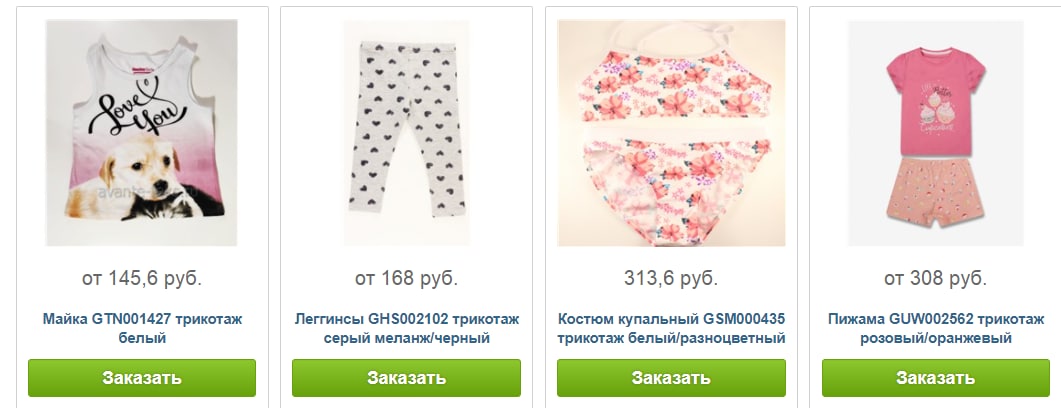The width and height of the screenshot is (1061, 408).
Task: Click the swimsuit bottom piece in photo
Action: (x=677, y=186)
